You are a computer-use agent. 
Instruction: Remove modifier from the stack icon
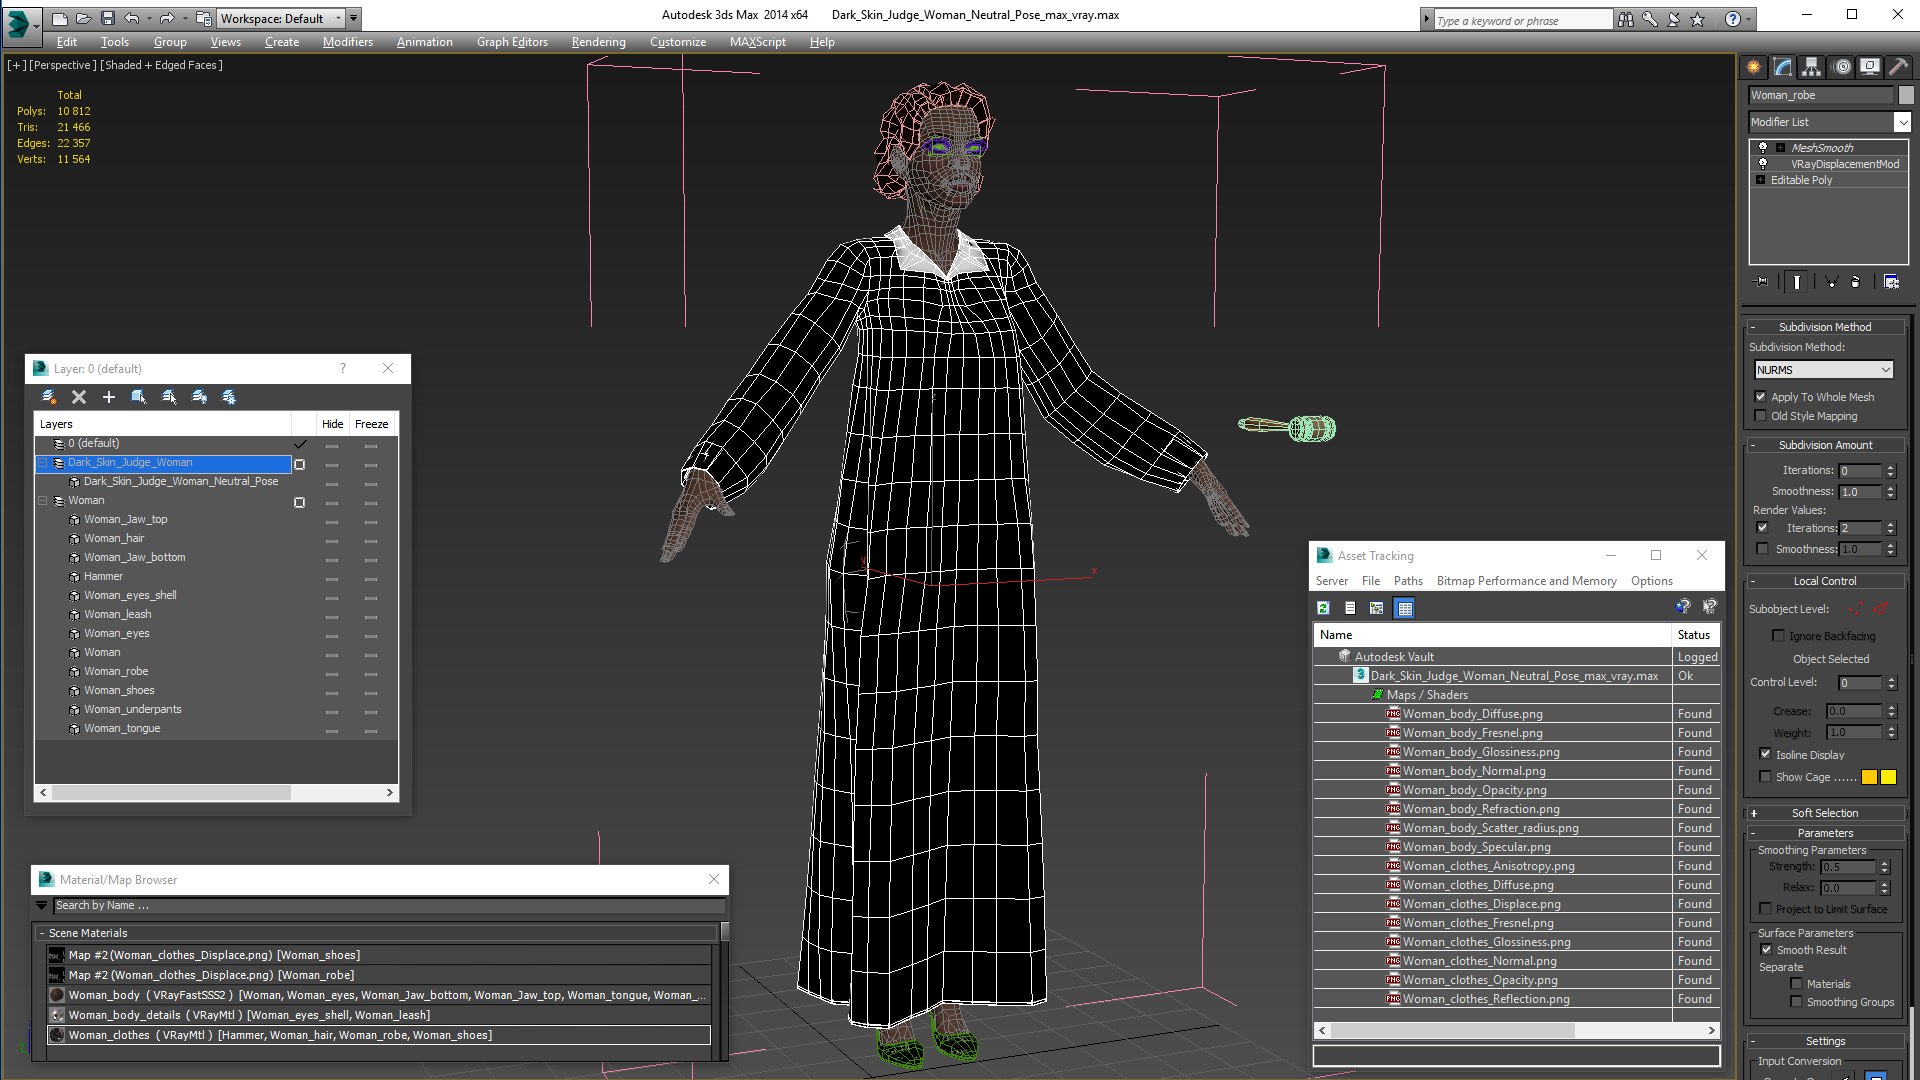click(x=1856, y=282)
